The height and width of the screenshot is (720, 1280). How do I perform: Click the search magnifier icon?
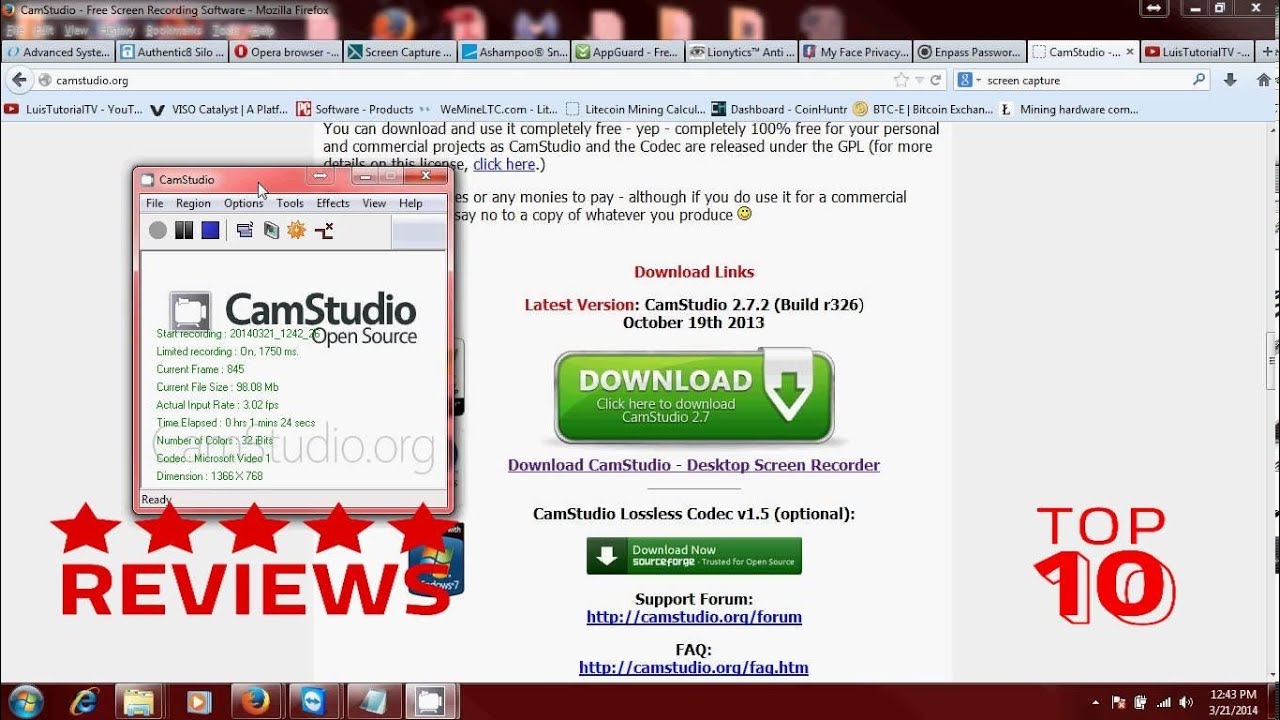coord(1199,80)
